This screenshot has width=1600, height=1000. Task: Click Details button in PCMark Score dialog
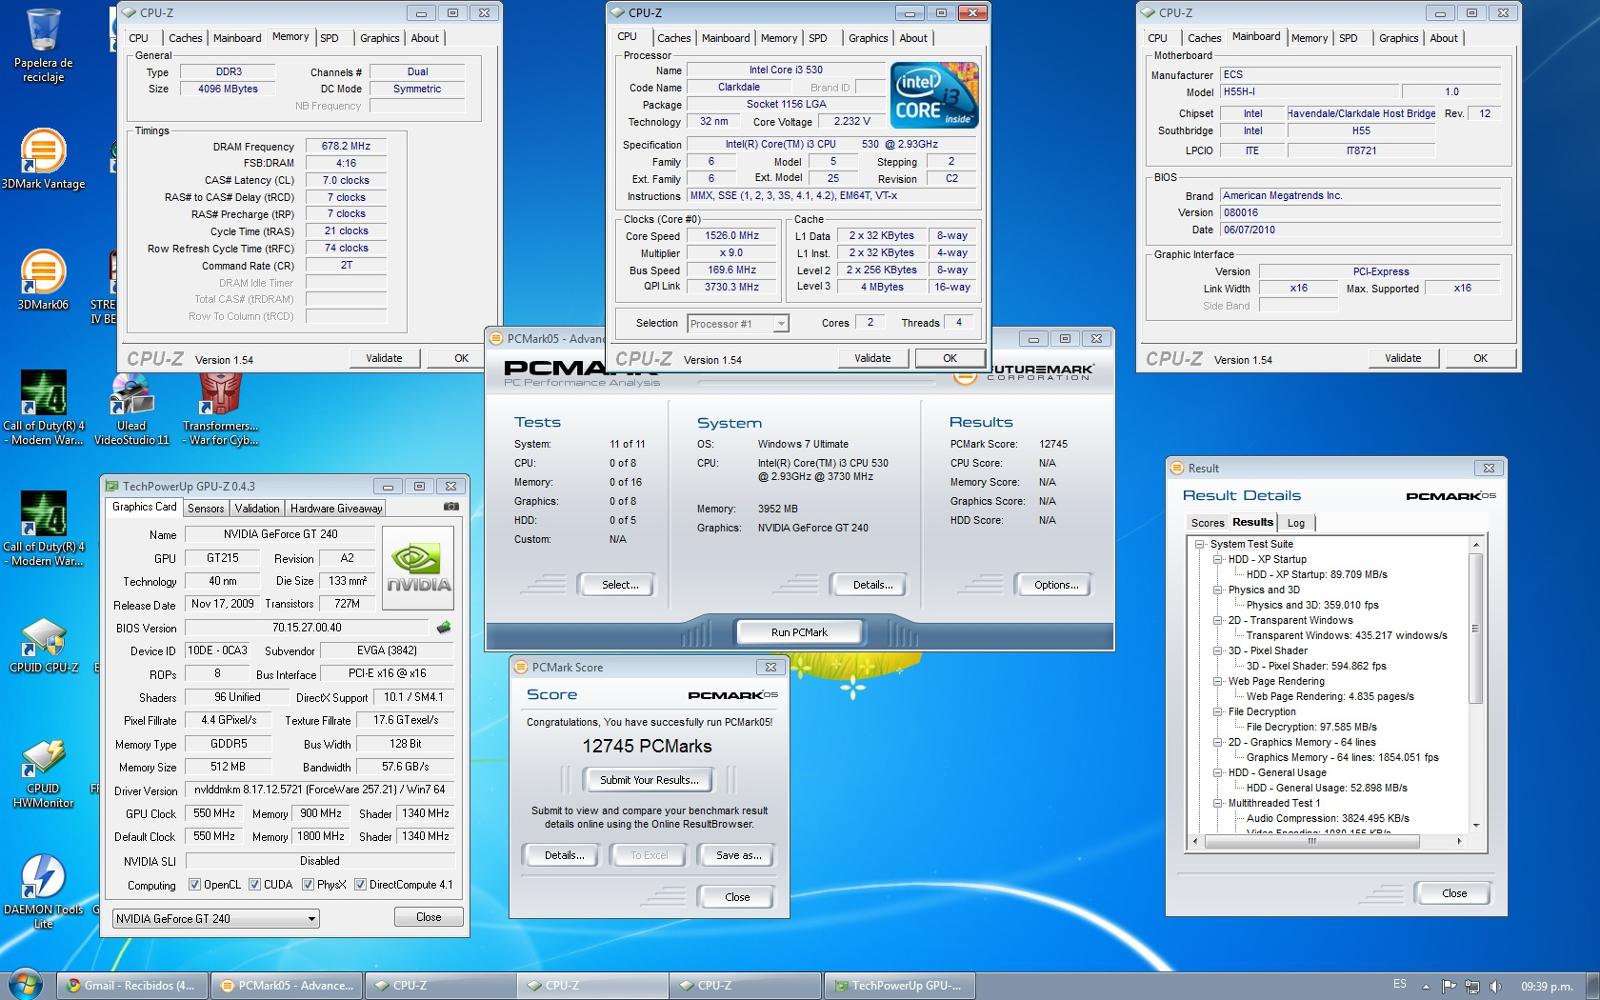564,855
